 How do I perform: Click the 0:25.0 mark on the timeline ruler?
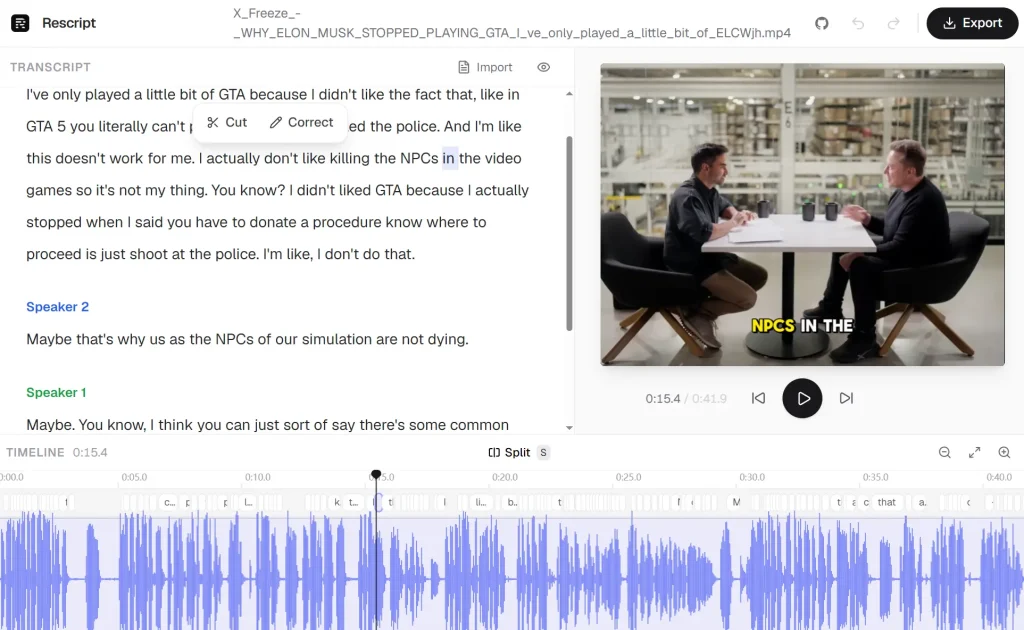coord(628,477)
